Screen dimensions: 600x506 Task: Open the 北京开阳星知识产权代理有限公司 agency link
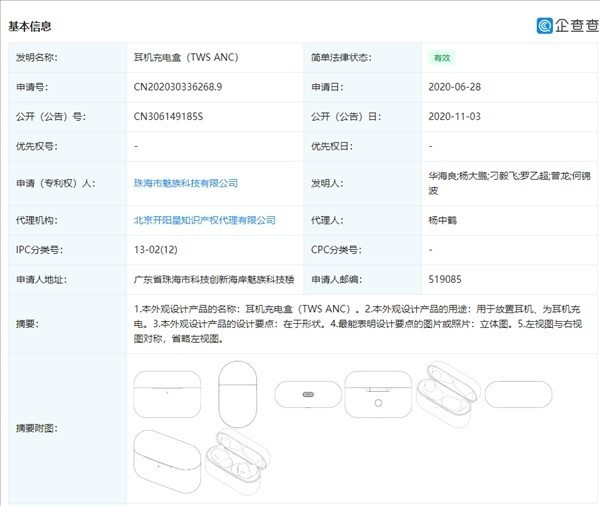point(204,220)
